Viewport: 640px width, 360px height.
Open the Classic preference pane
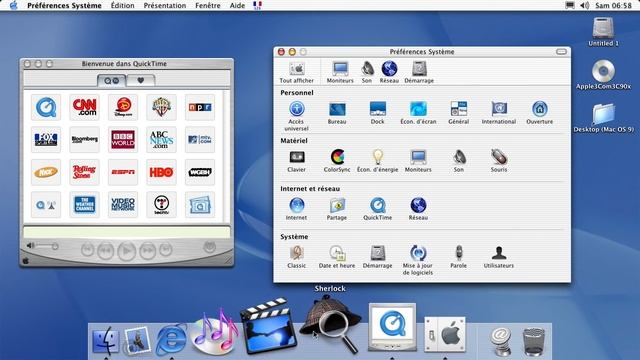tap(297, 257)
